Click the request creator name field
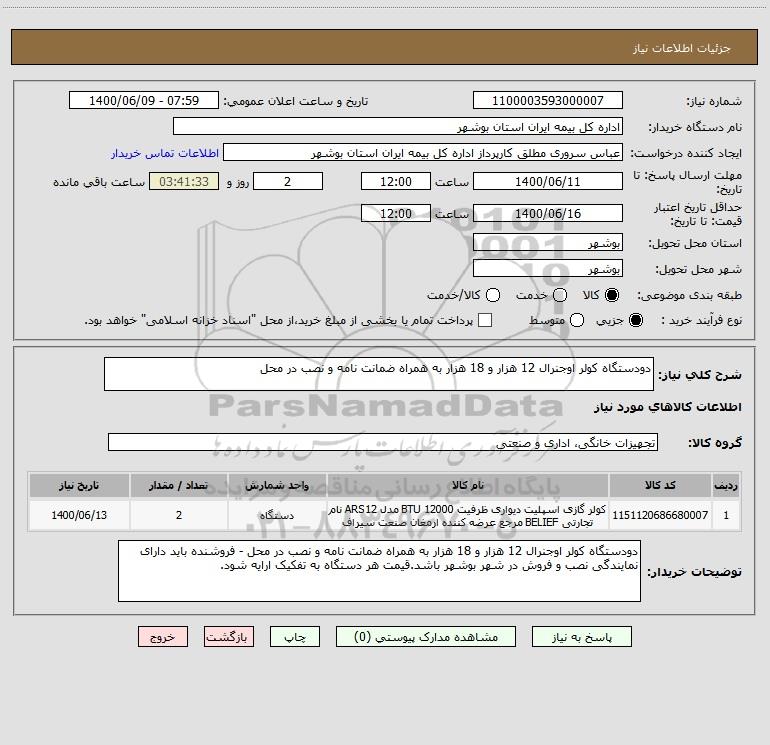The width and height of the screenshot is (770, 745). tap(423, 153)
